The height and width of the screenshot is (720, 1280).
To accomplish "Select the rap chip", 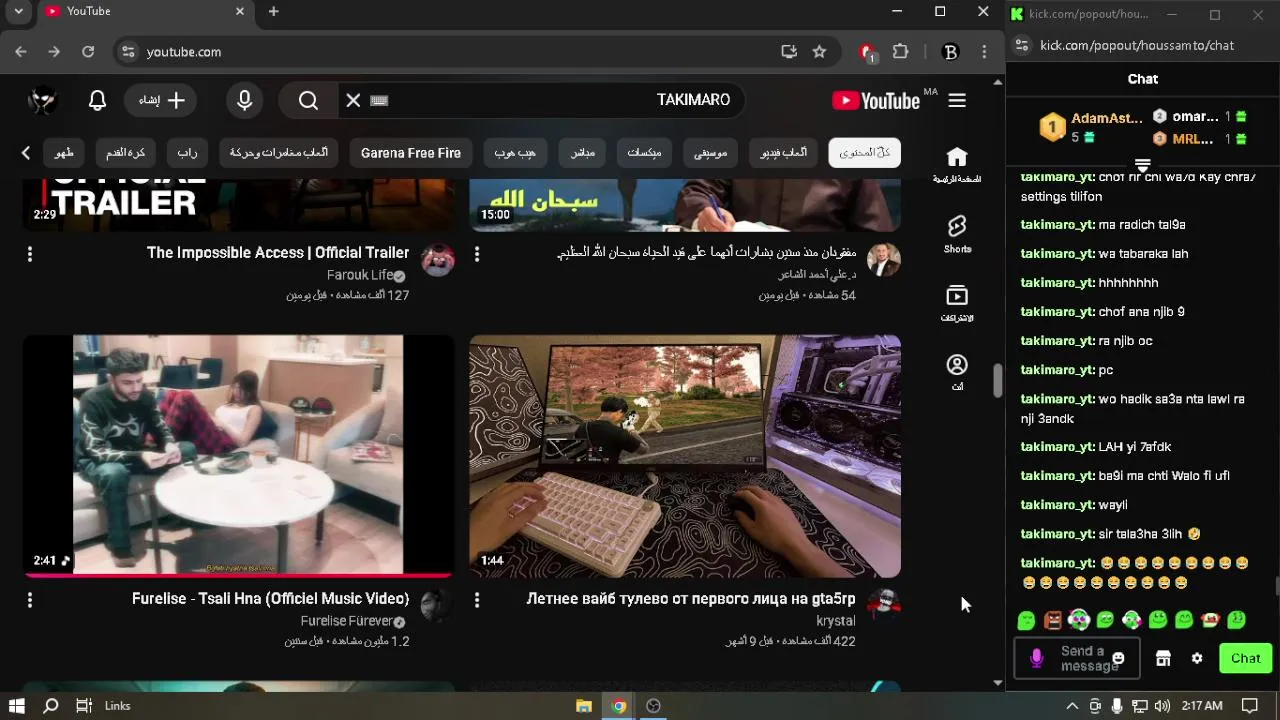I will tap(188, 153).
